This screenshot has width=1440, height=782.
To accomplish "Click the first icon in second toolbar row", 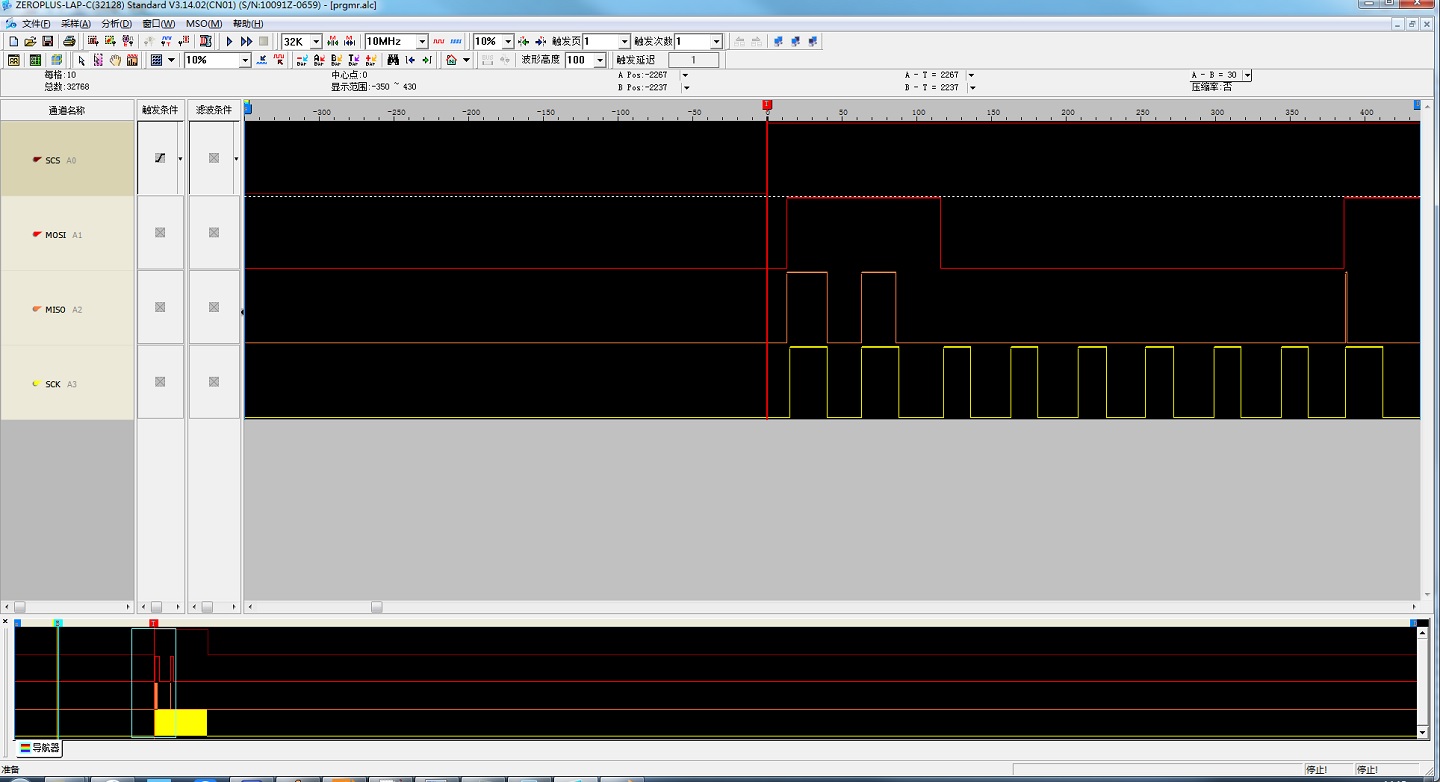I will click(14, 60).
